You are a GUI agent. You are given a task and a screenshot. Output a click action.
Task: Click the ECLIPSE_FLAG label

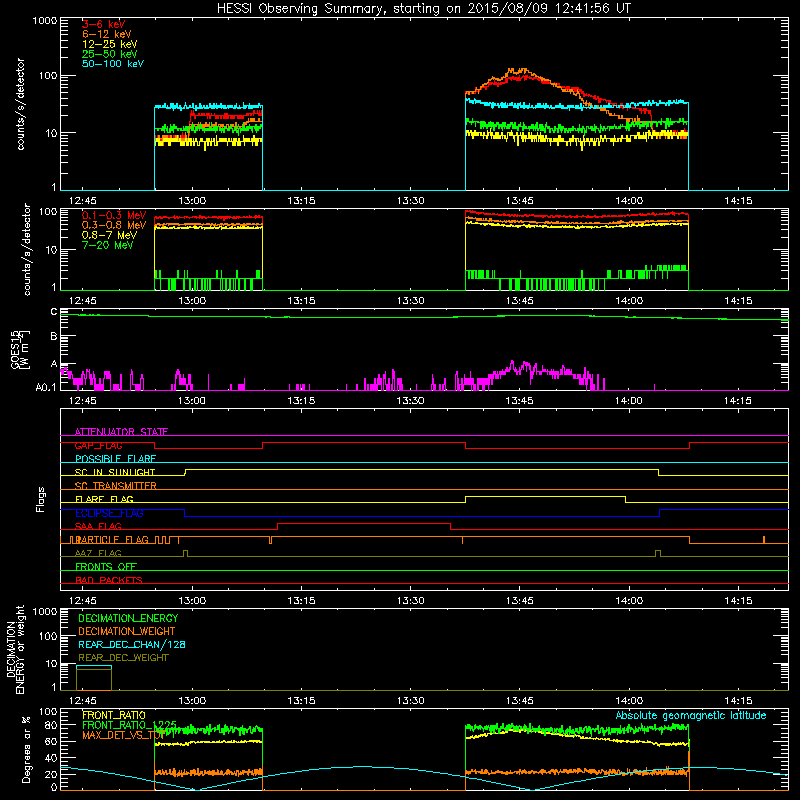tap(109, 513)
